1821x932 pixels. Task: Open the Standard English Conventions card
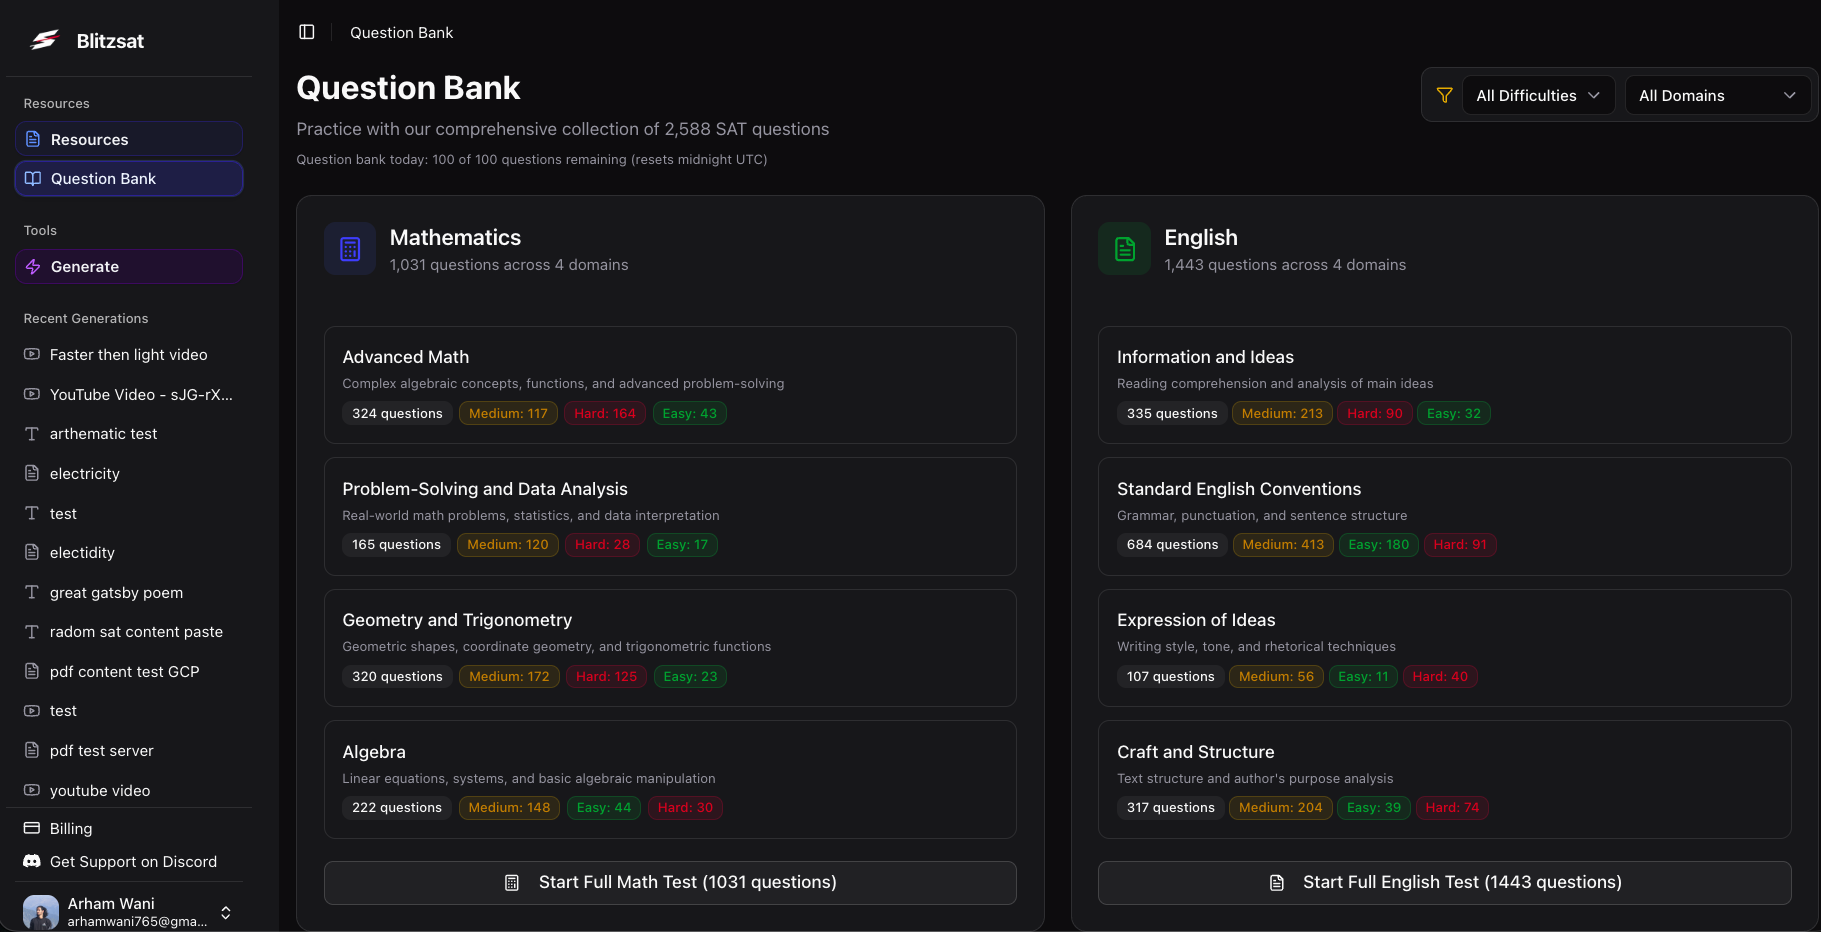coord(1444,516)
